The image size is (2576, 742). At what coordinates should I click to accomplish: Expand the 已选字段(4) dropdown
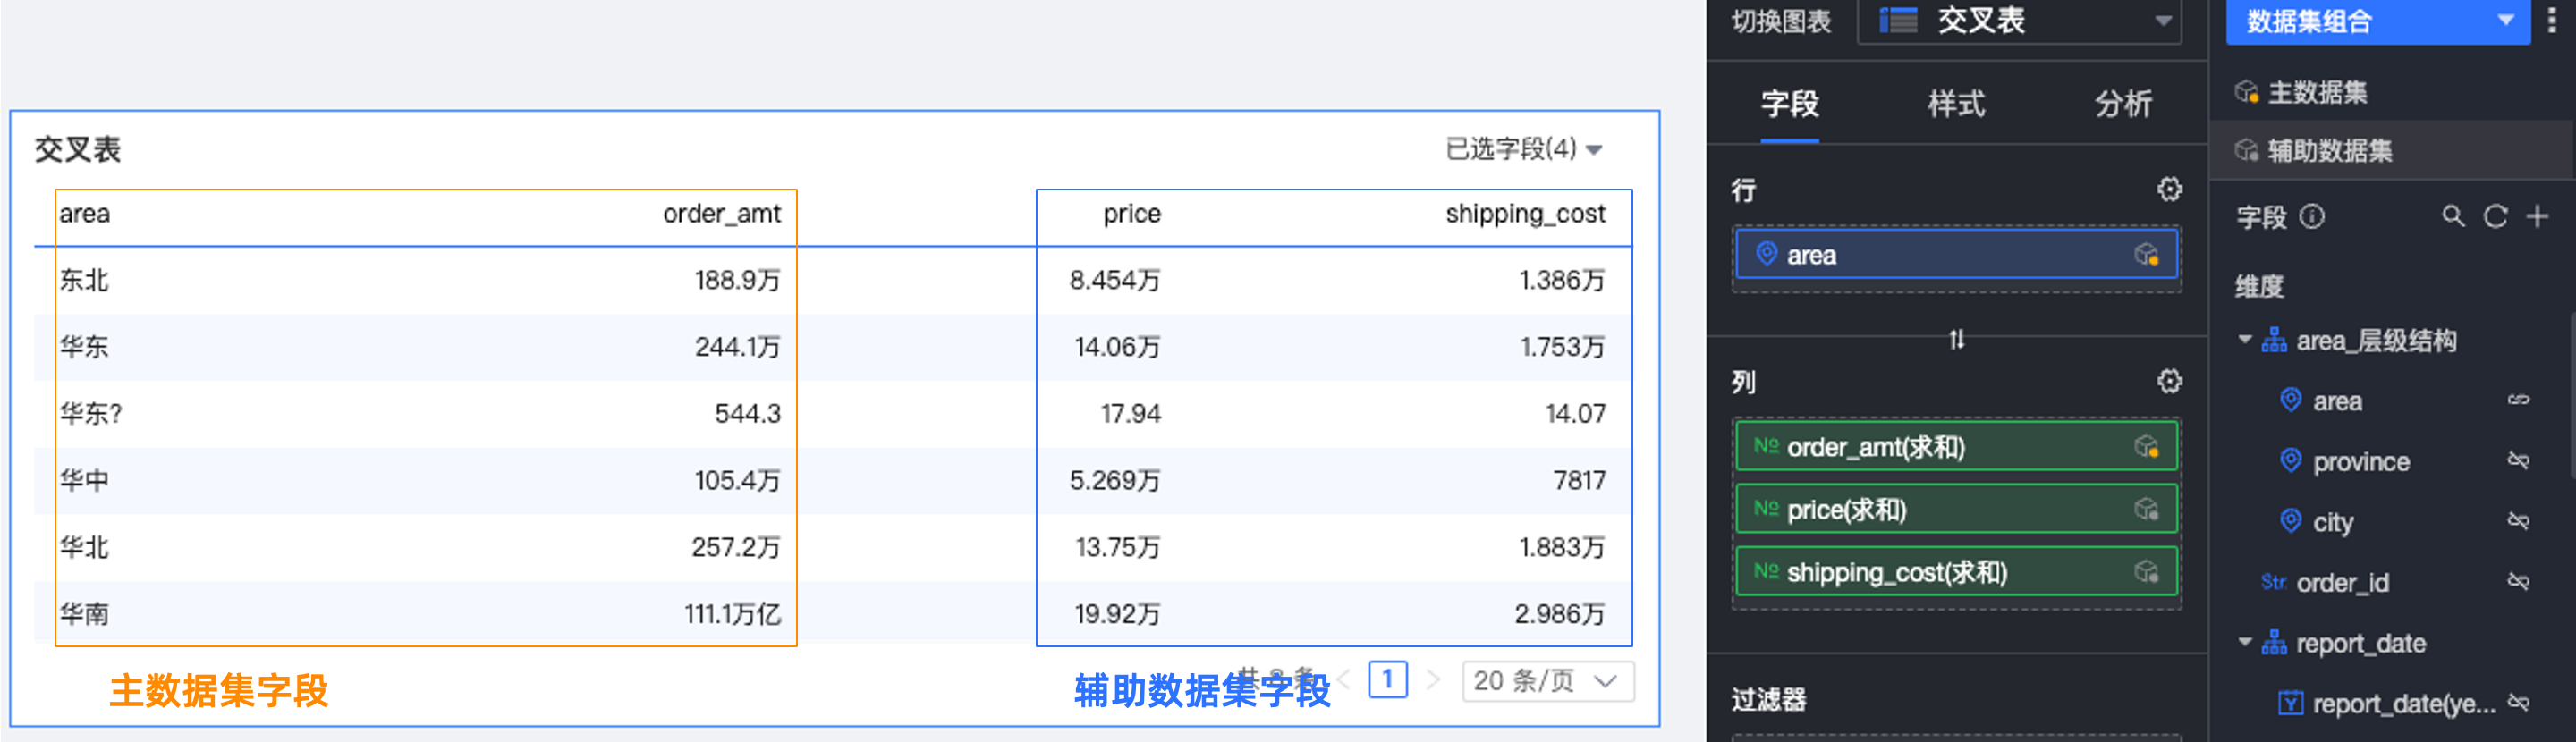coord(1524,149)
